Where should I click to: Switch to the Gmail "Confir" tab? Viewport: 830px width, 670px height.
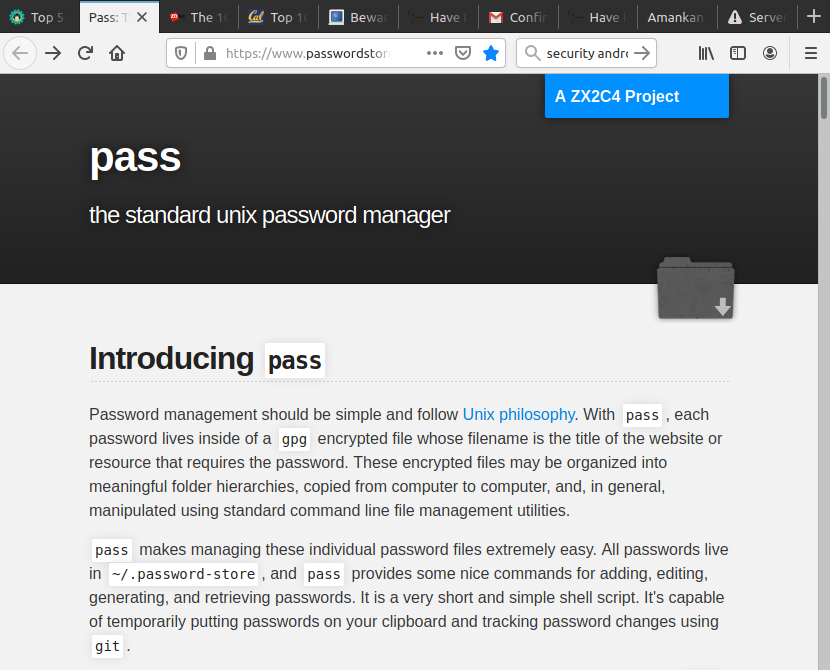[518, 17]
